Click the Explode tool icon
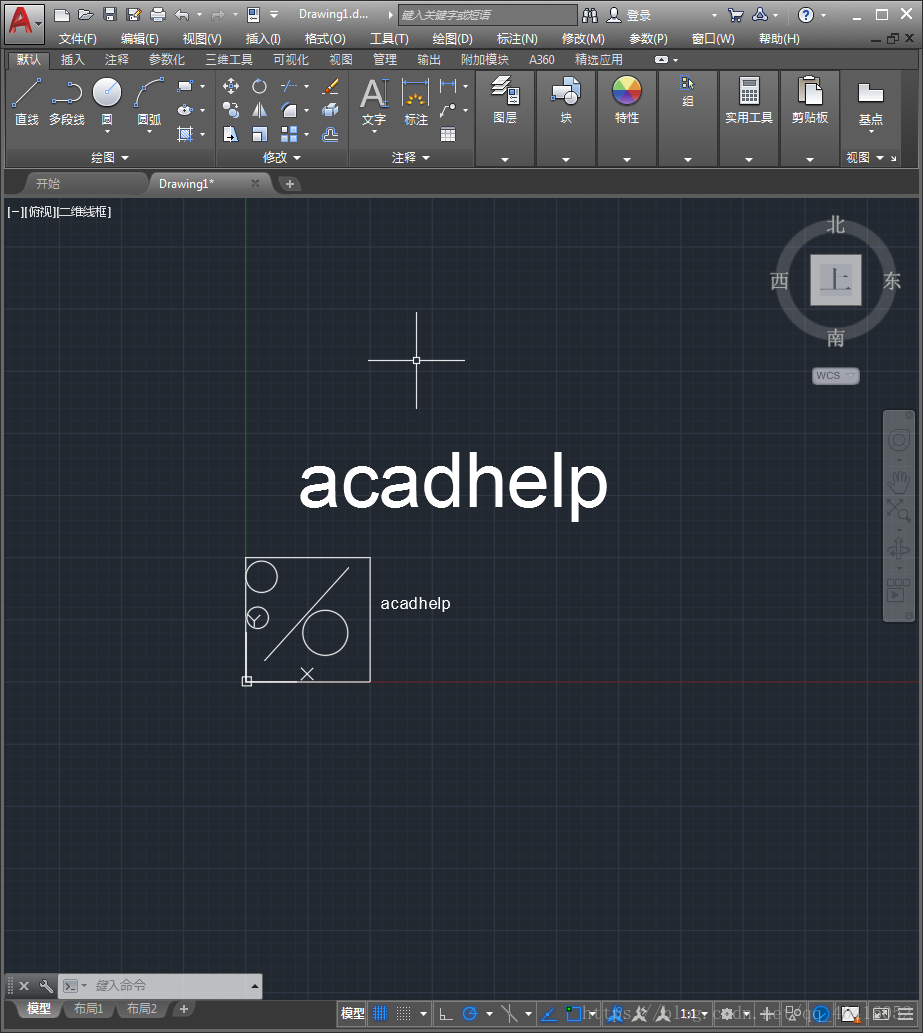 (x=331, y=110)
